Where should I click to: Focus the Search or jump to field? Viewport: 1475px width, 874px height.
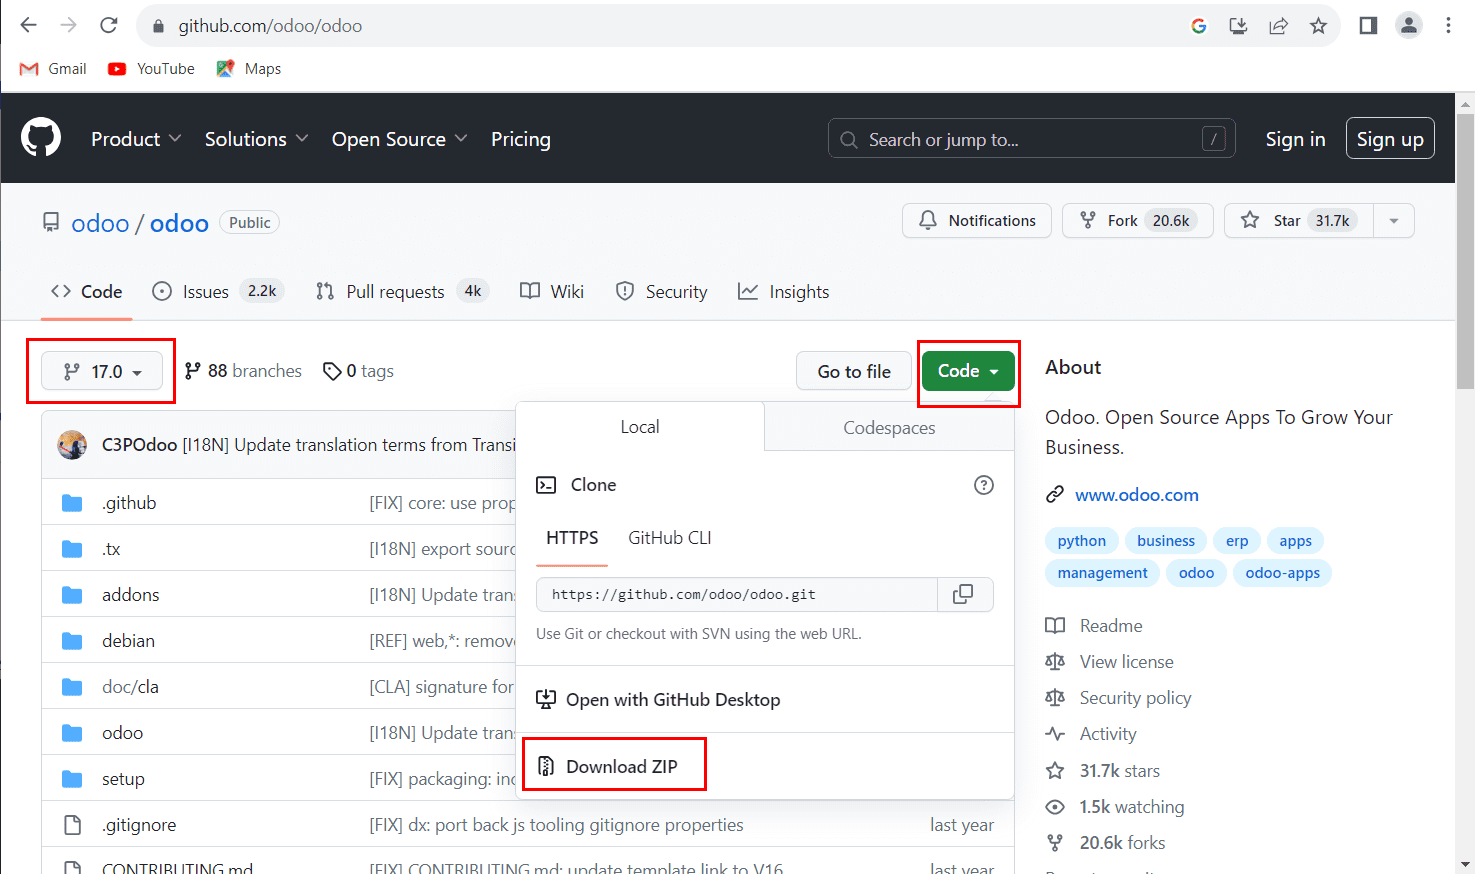pyautogui.click(x=1031, y=139)
